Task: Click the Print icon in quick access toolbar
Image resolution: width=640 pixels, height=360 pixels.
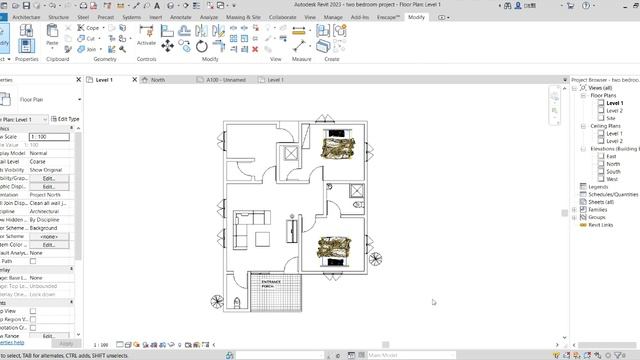Action: pyautogui.click(x=83, y=6)
